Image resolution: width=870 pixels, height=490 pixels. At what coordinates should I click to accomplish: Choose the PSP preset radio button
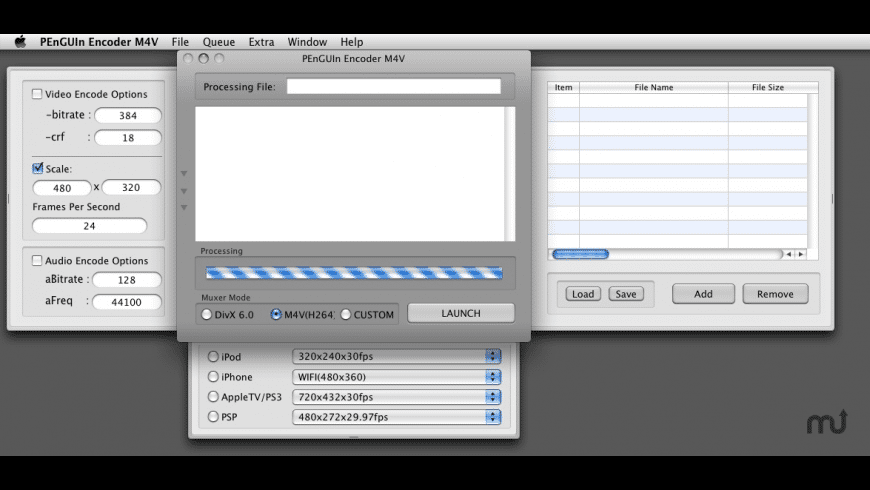coord(213,417)
